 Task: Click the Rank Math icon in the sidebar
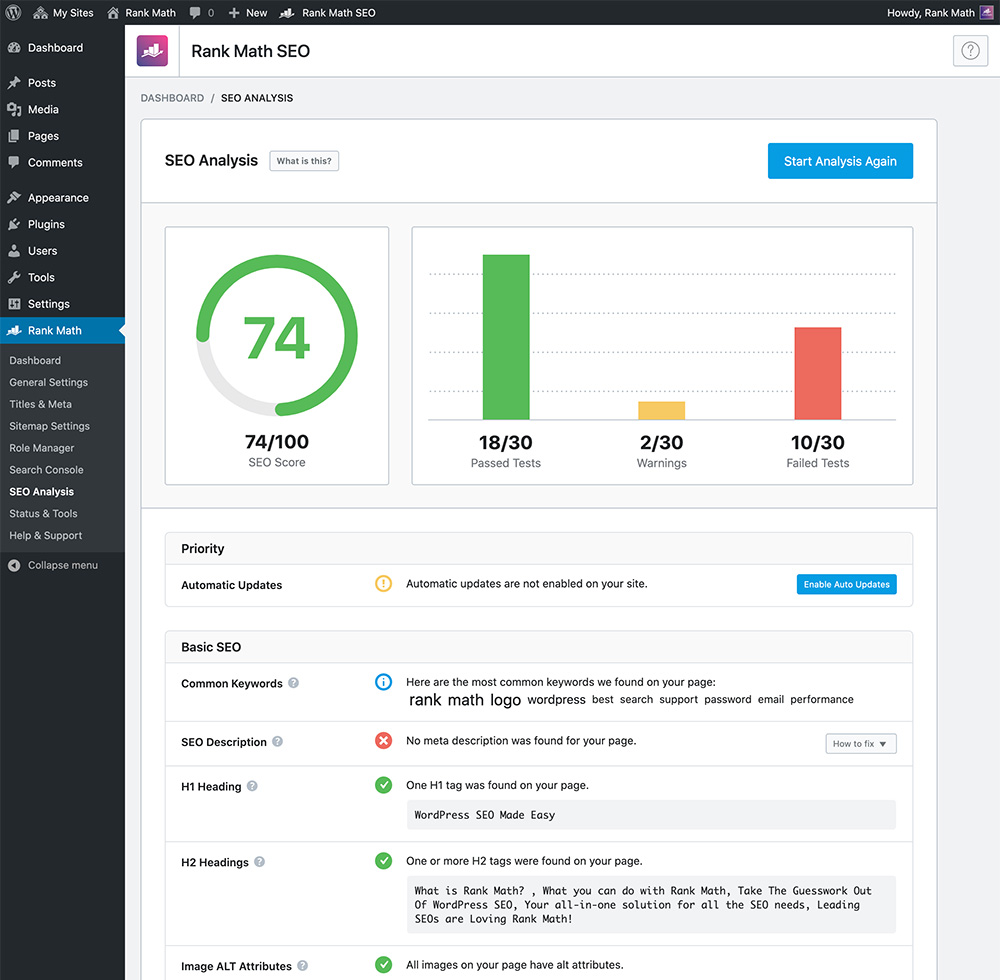pyautogui.click(x=15, y=332)
